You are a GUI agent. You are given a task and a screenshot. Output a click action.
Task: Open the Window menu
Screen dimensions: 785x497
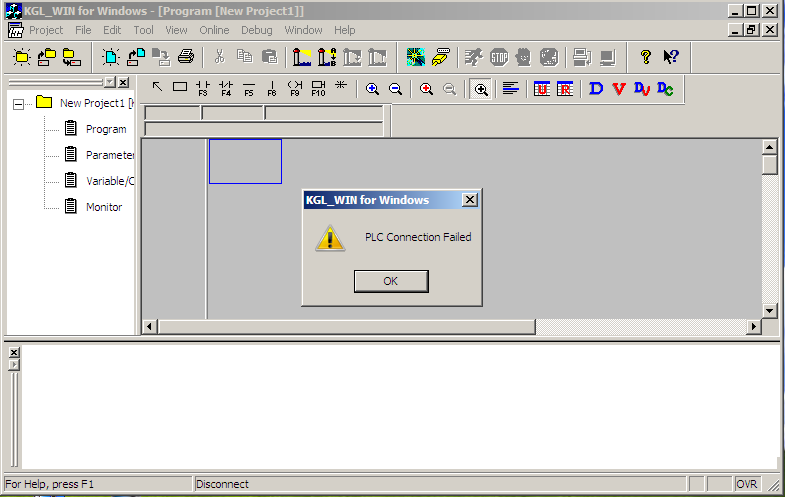[x=303, y=30]
